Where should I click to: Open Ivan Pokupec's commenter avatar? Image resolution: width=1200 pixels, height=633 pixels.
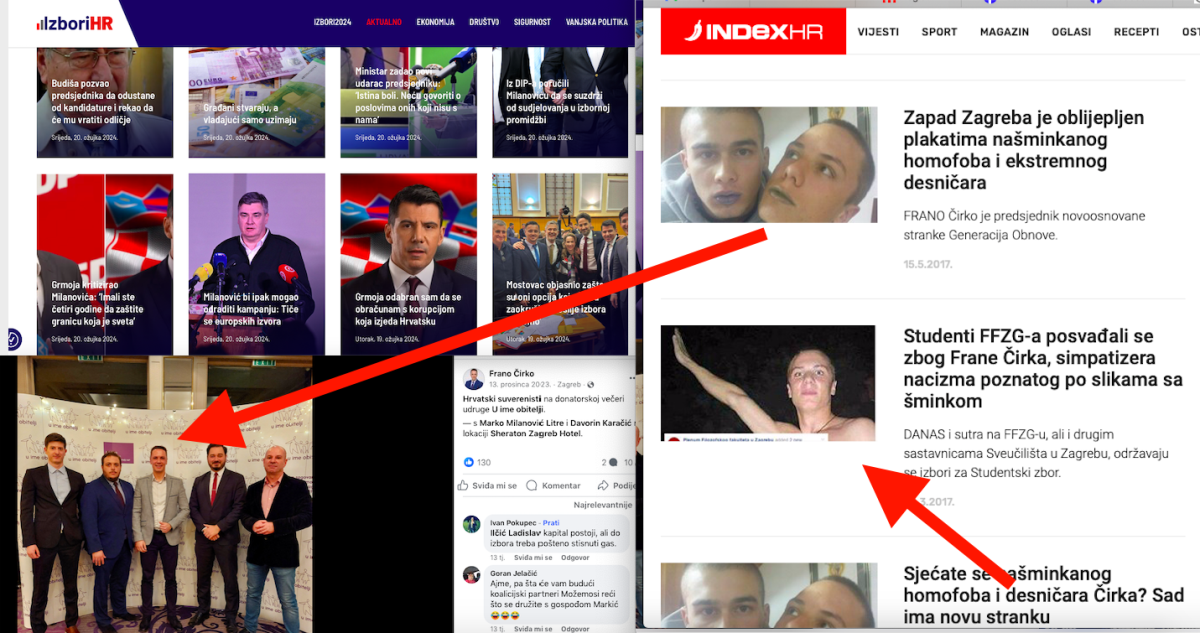click(x=471, y=524)
